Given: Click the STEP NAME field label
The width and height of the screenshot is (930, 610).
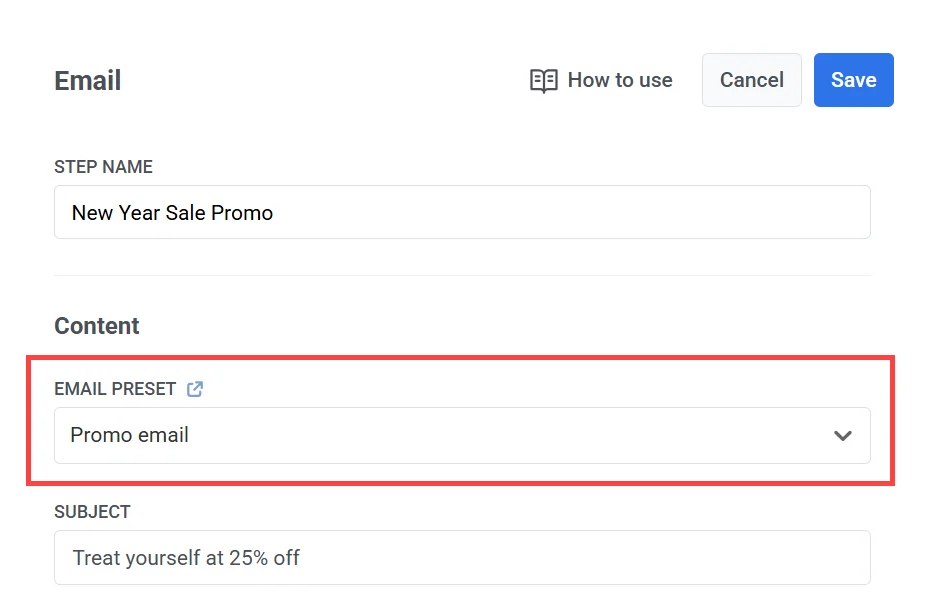Looking at the screenshot, I should [103, 167].
